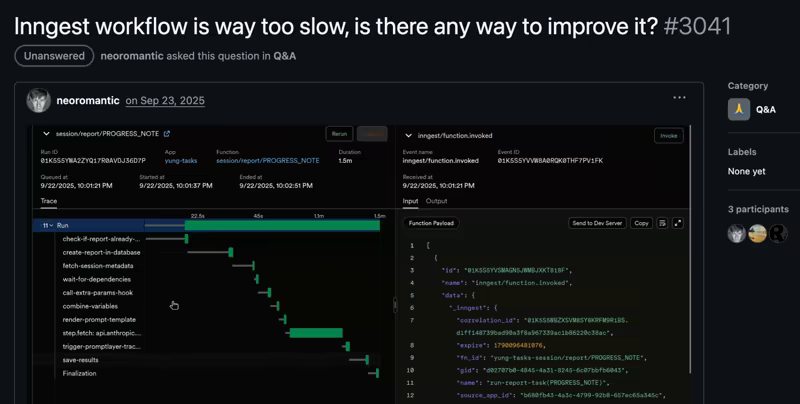Click the green Run timeline bar
The width and height of the screenshot is (800, 404).
coord(282,225)
